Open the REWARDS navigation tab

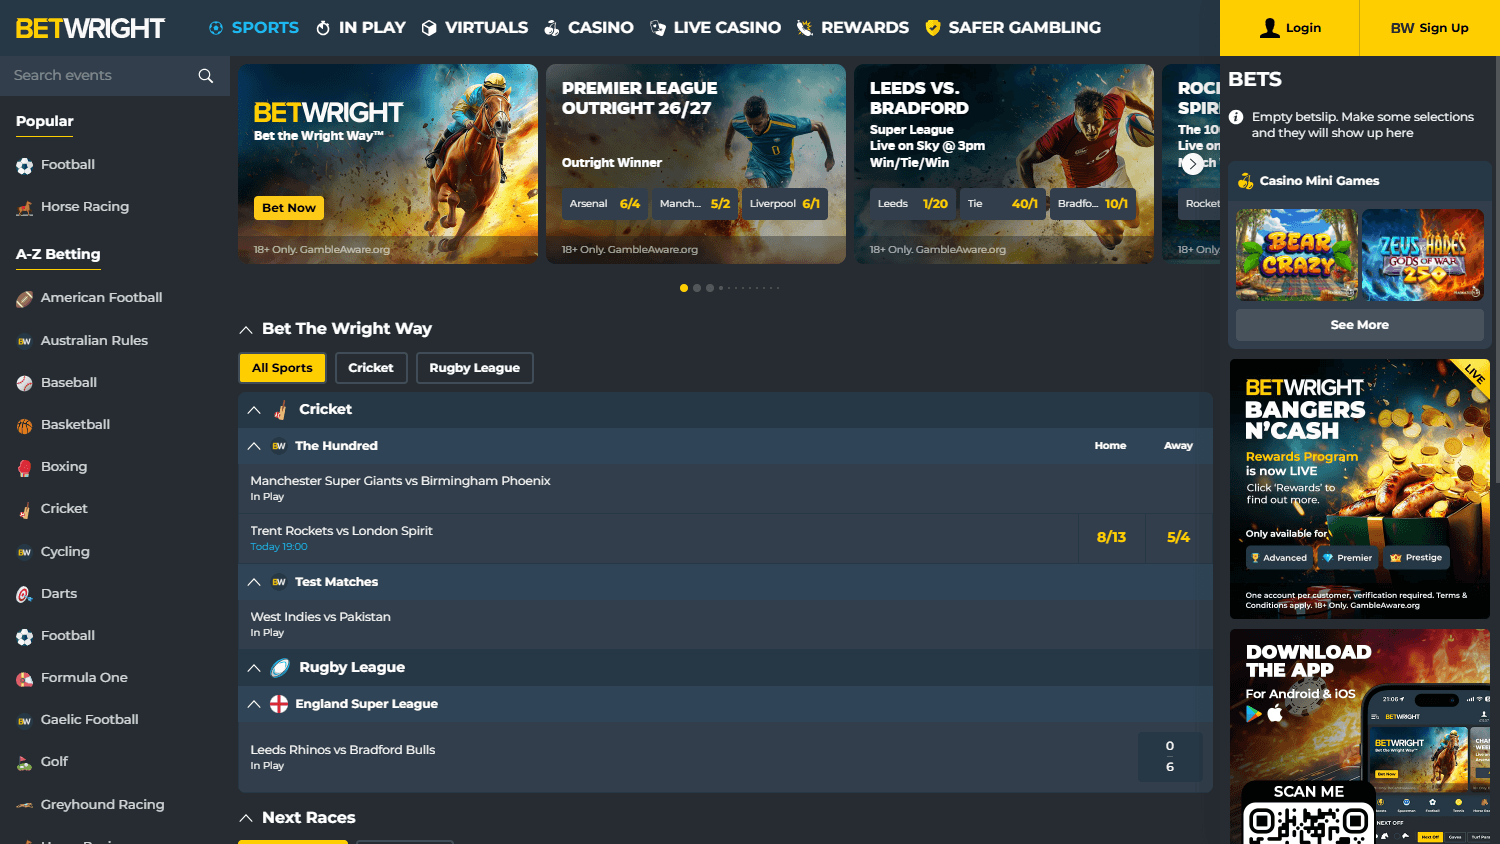point(853,28)
